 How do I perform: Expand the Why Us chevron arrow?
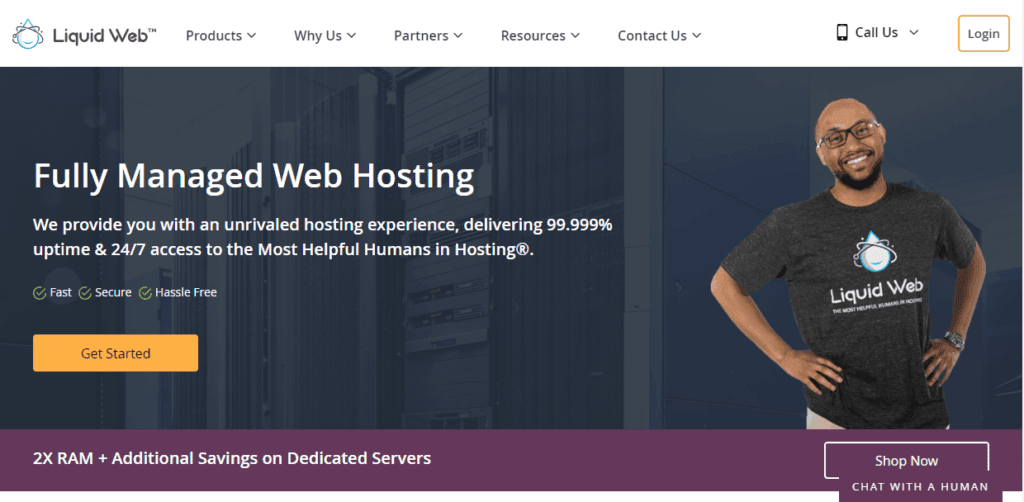pos(351,36)
